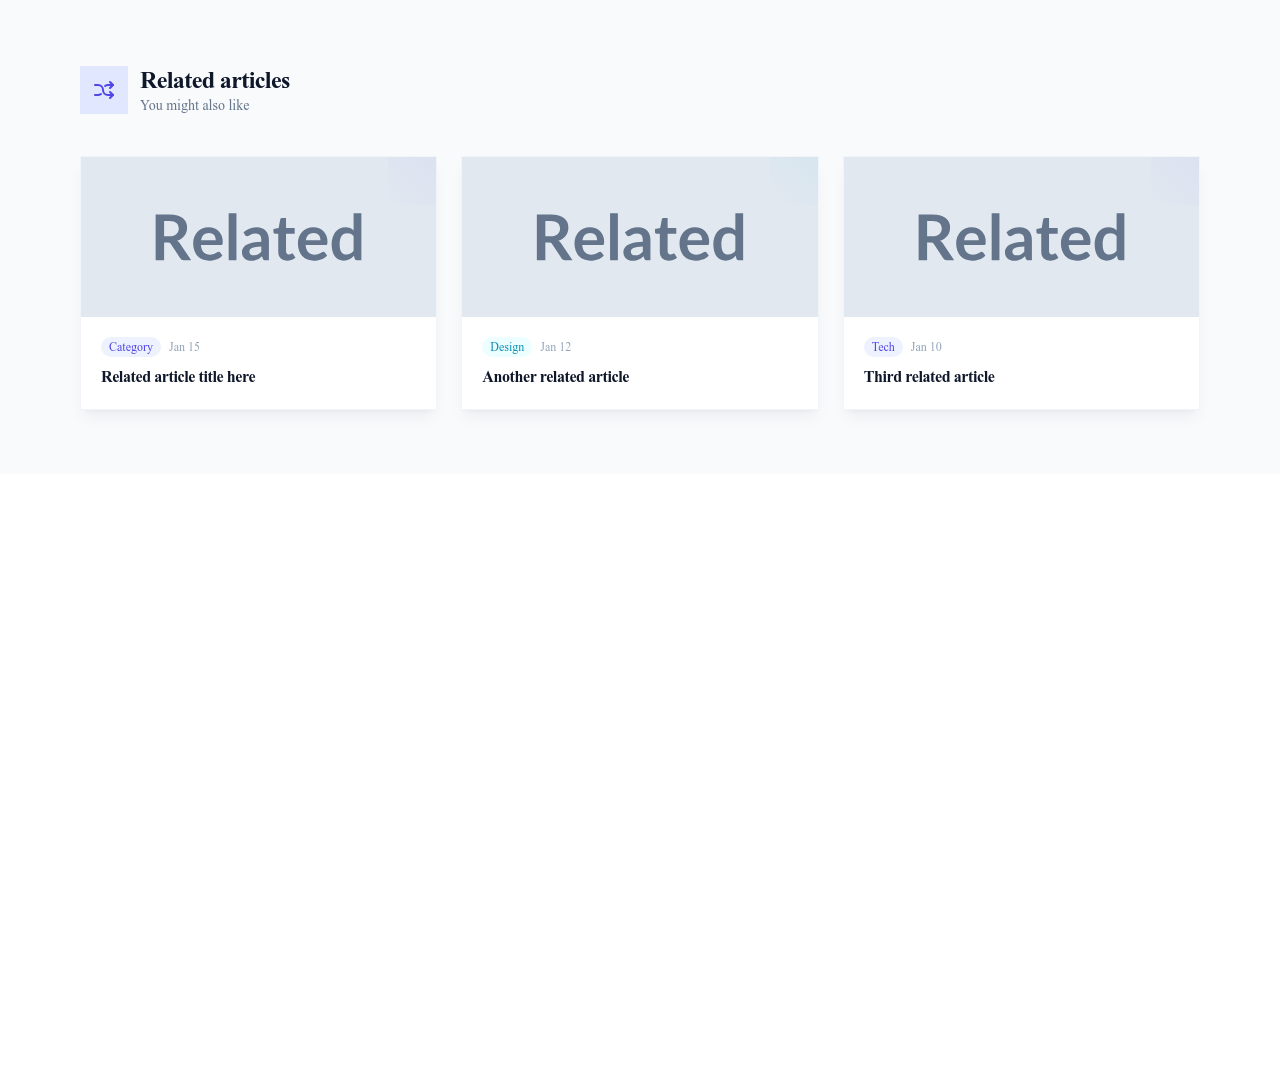Open the thumbnail above the Tech tag
1280x1080 pixels.
[1021, 237]
